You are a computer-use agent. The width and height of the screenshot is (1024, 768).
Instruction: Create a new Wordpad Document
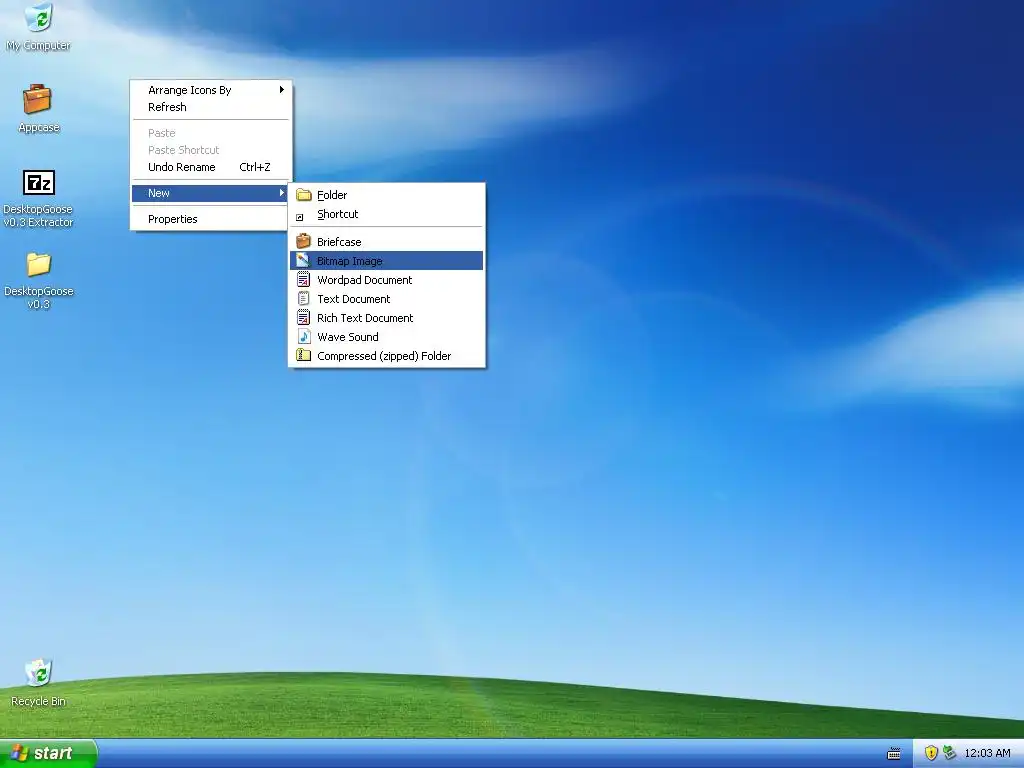point(387,280)
